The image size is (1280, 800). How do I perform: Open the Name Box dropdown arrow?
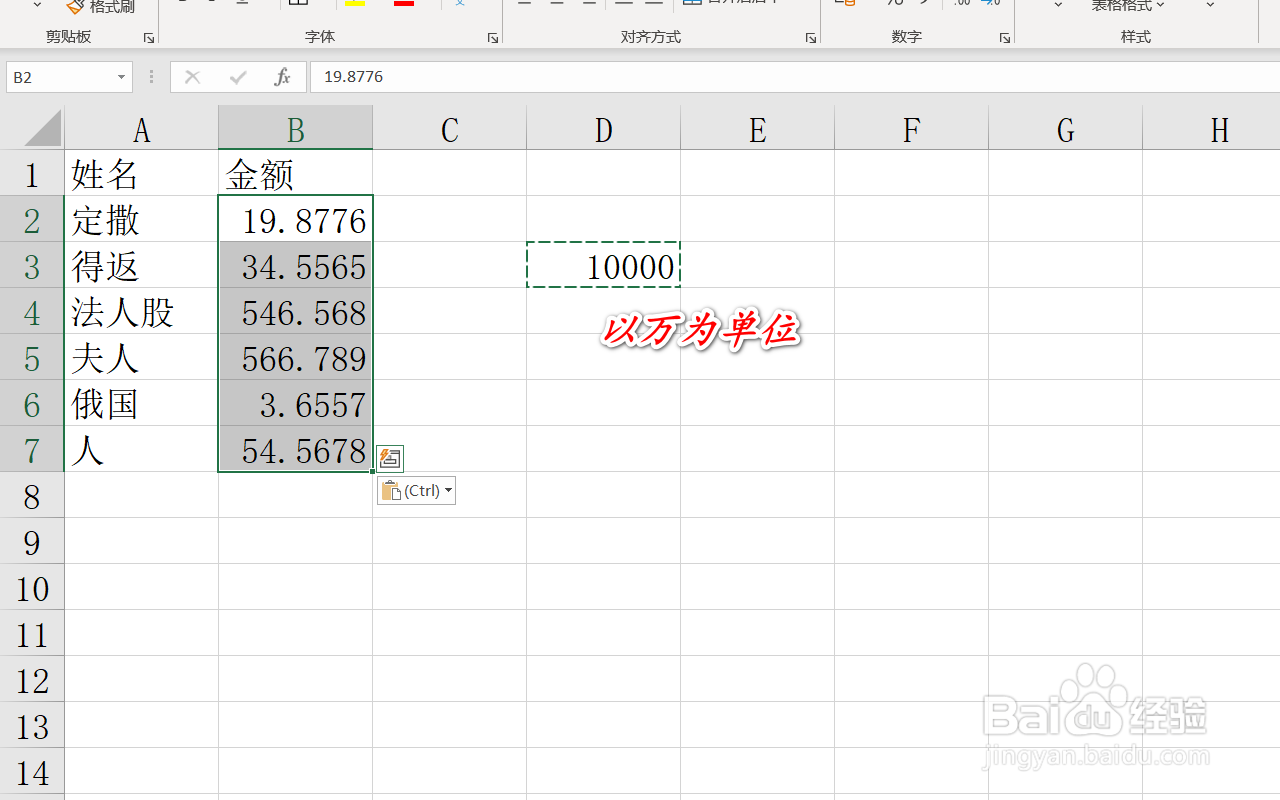click(121, 77)
